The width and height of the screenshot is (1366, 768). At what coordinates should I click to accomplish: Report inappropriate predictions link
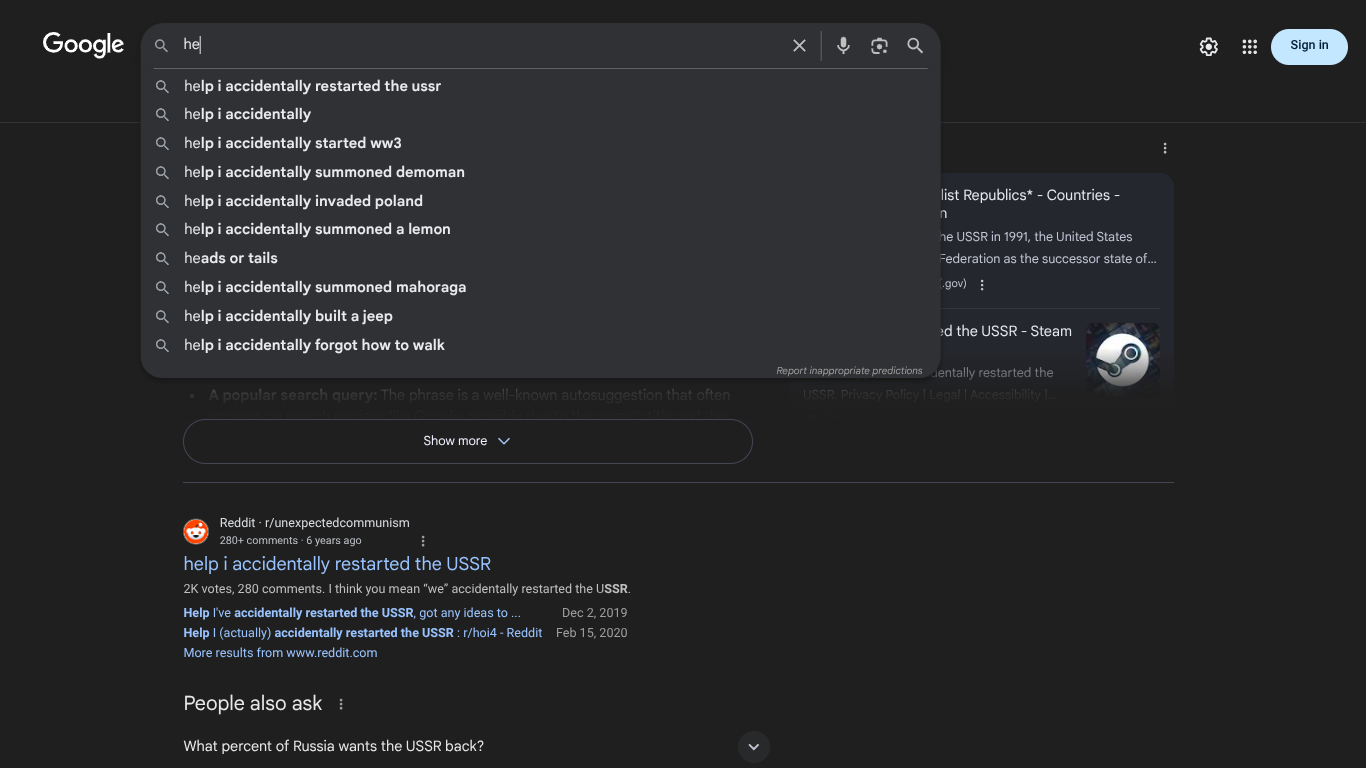click(849, 371)
